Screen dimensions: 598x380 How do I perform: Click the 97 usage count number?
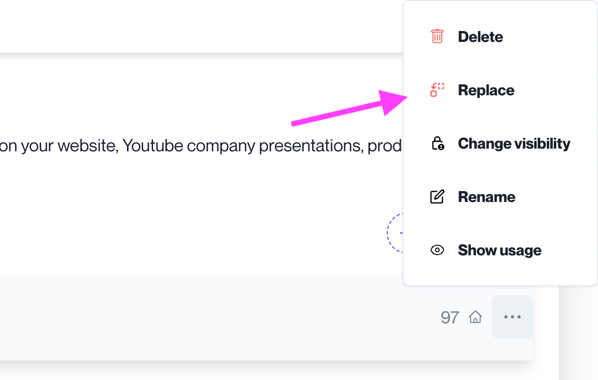[450, 317]
